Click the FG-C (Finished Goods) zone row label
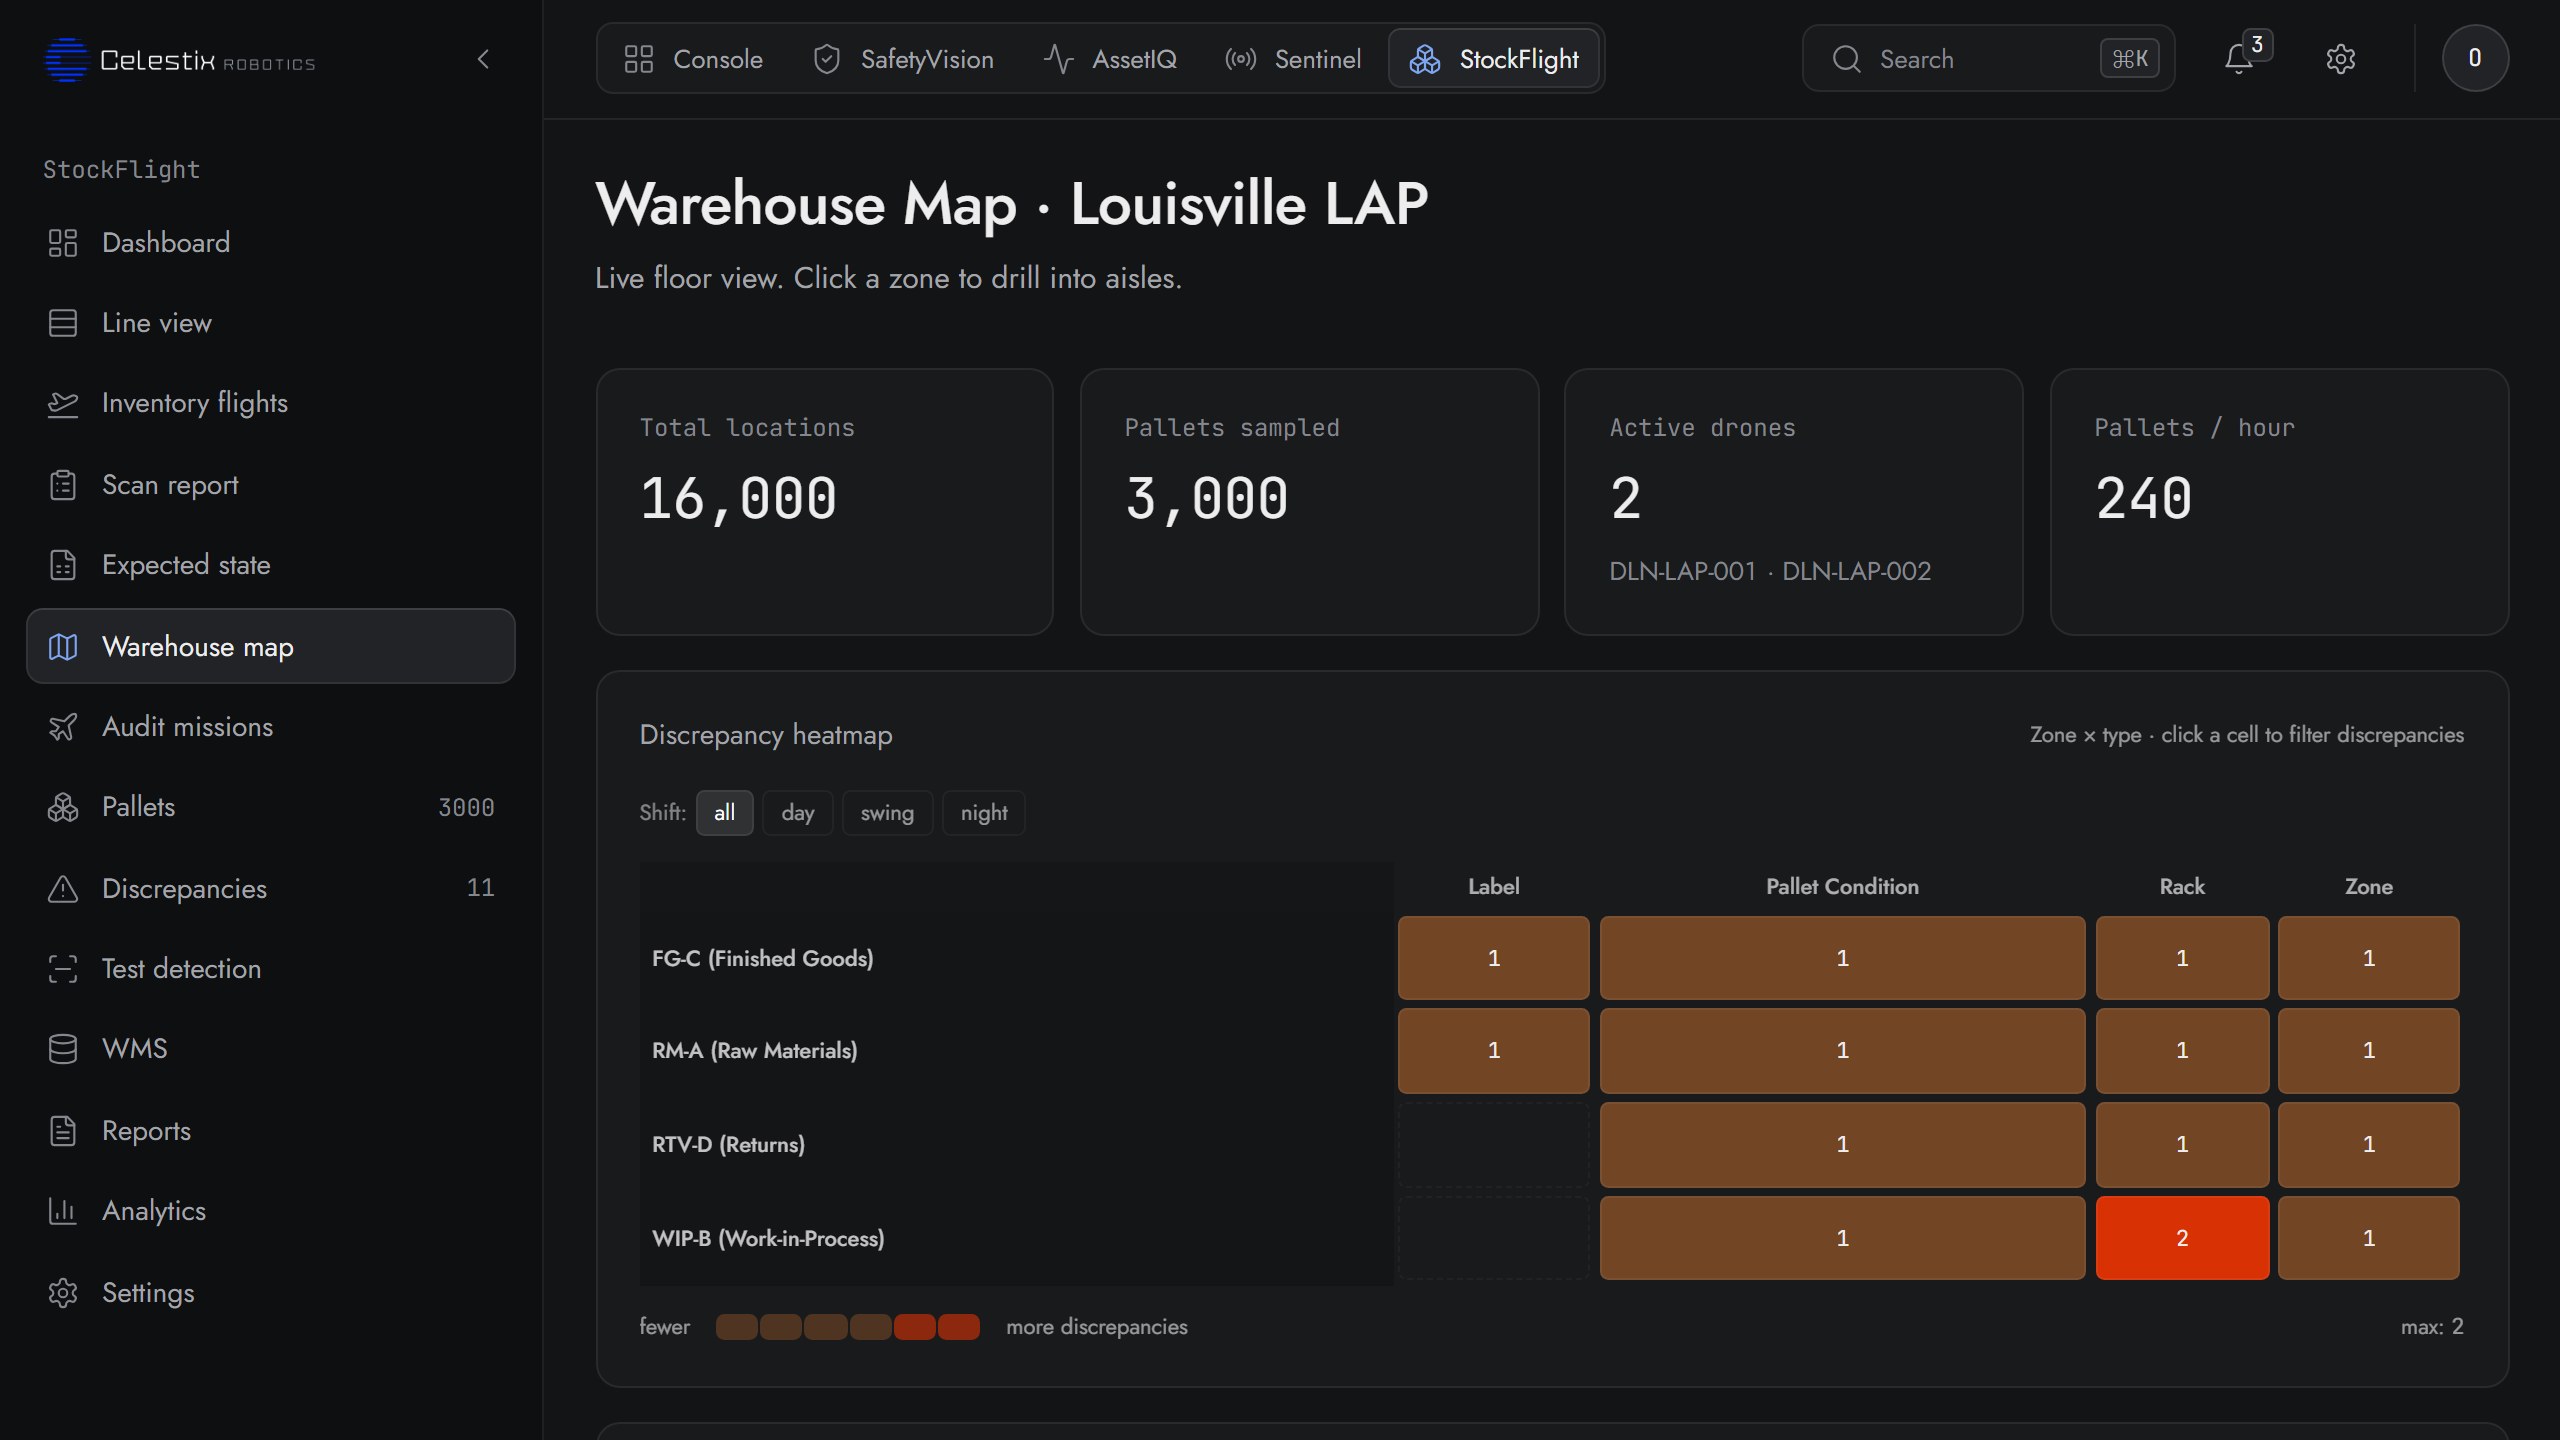2560x1440 pixels. pyautogui.click(x=763, y=958)
